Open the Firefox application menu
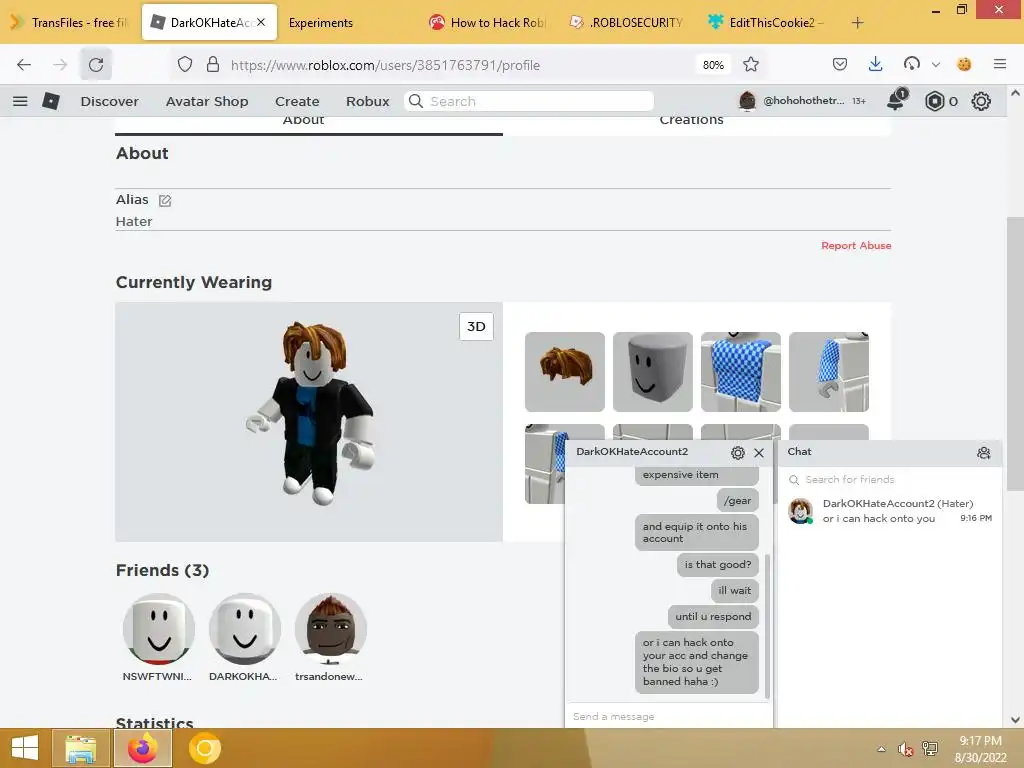The height and width of the screenshot is (768, 1024). [1000, 65]
